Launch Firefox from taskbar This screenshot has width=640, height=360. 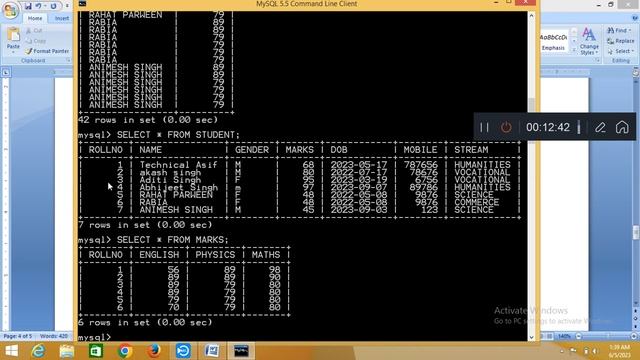tap(153, 351)
